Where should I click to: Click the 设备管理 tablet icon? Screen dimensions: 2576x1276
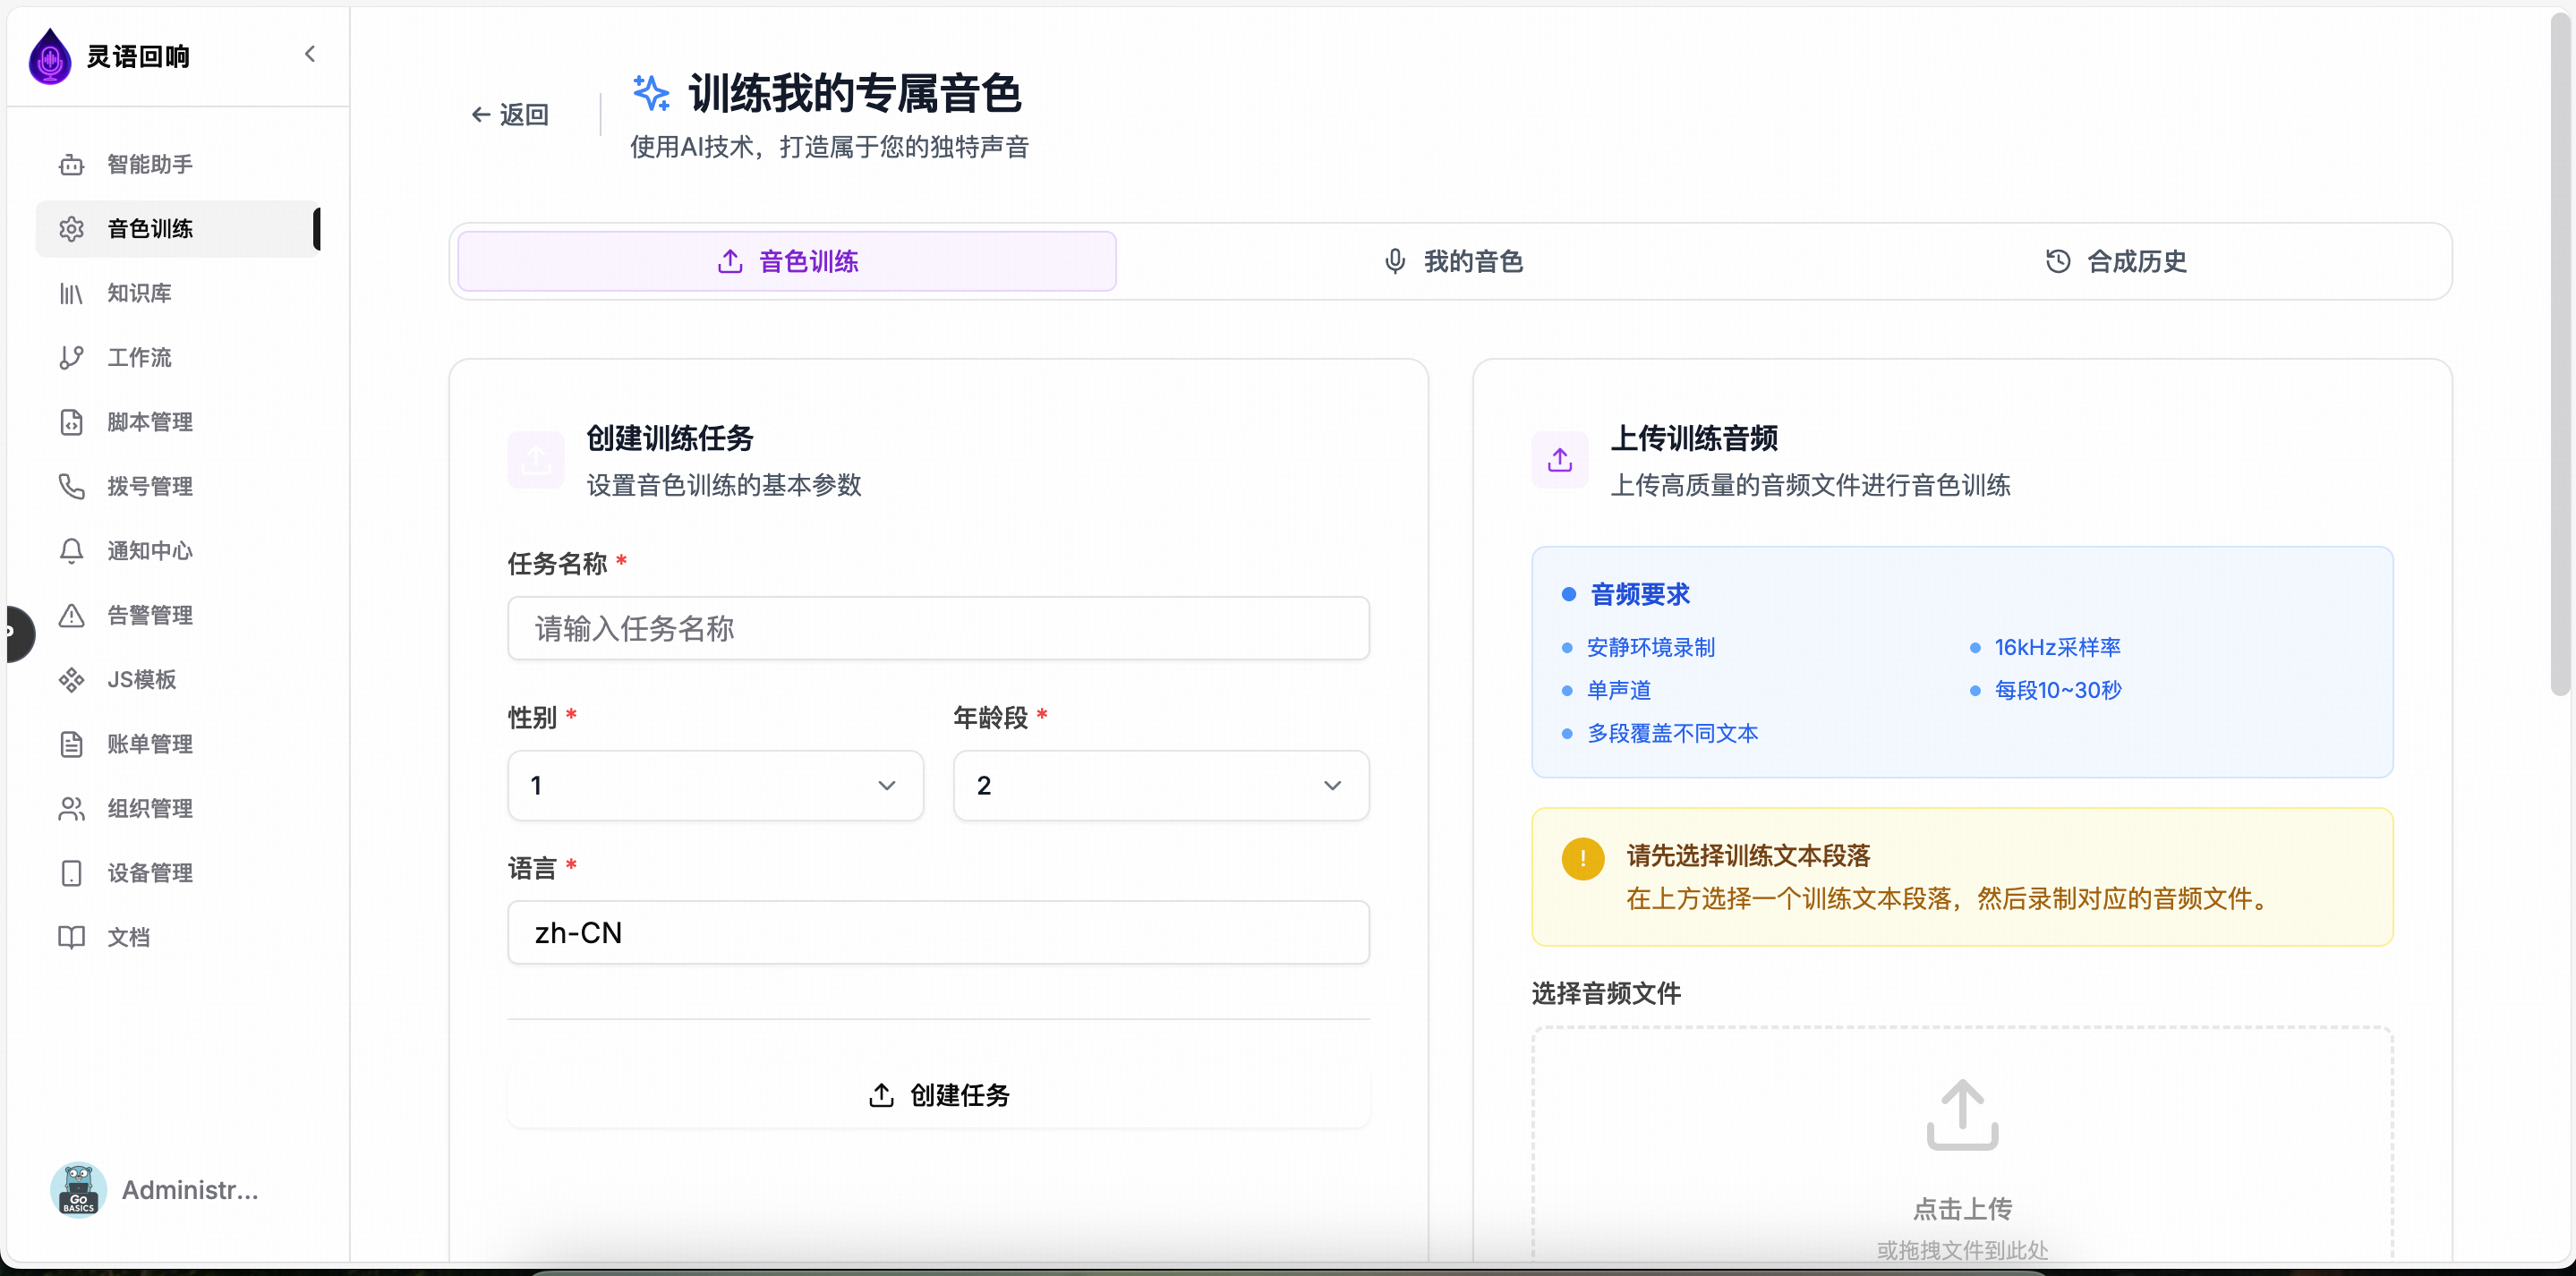coord(71,873)
